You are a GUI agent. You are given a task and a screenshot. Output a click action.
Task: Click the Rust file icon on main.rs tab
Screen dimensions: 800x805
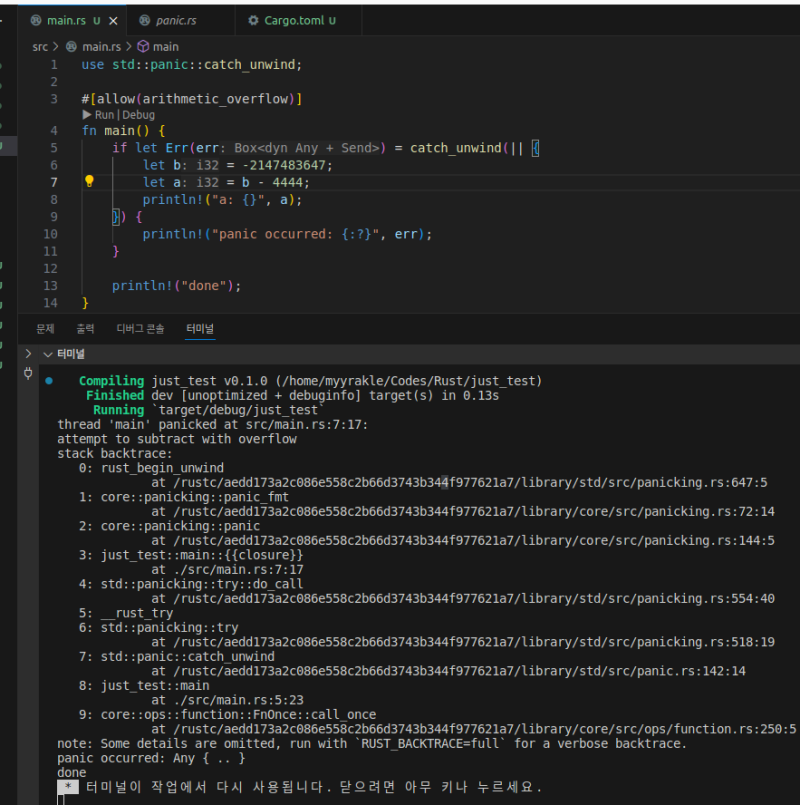click(36, 20)
